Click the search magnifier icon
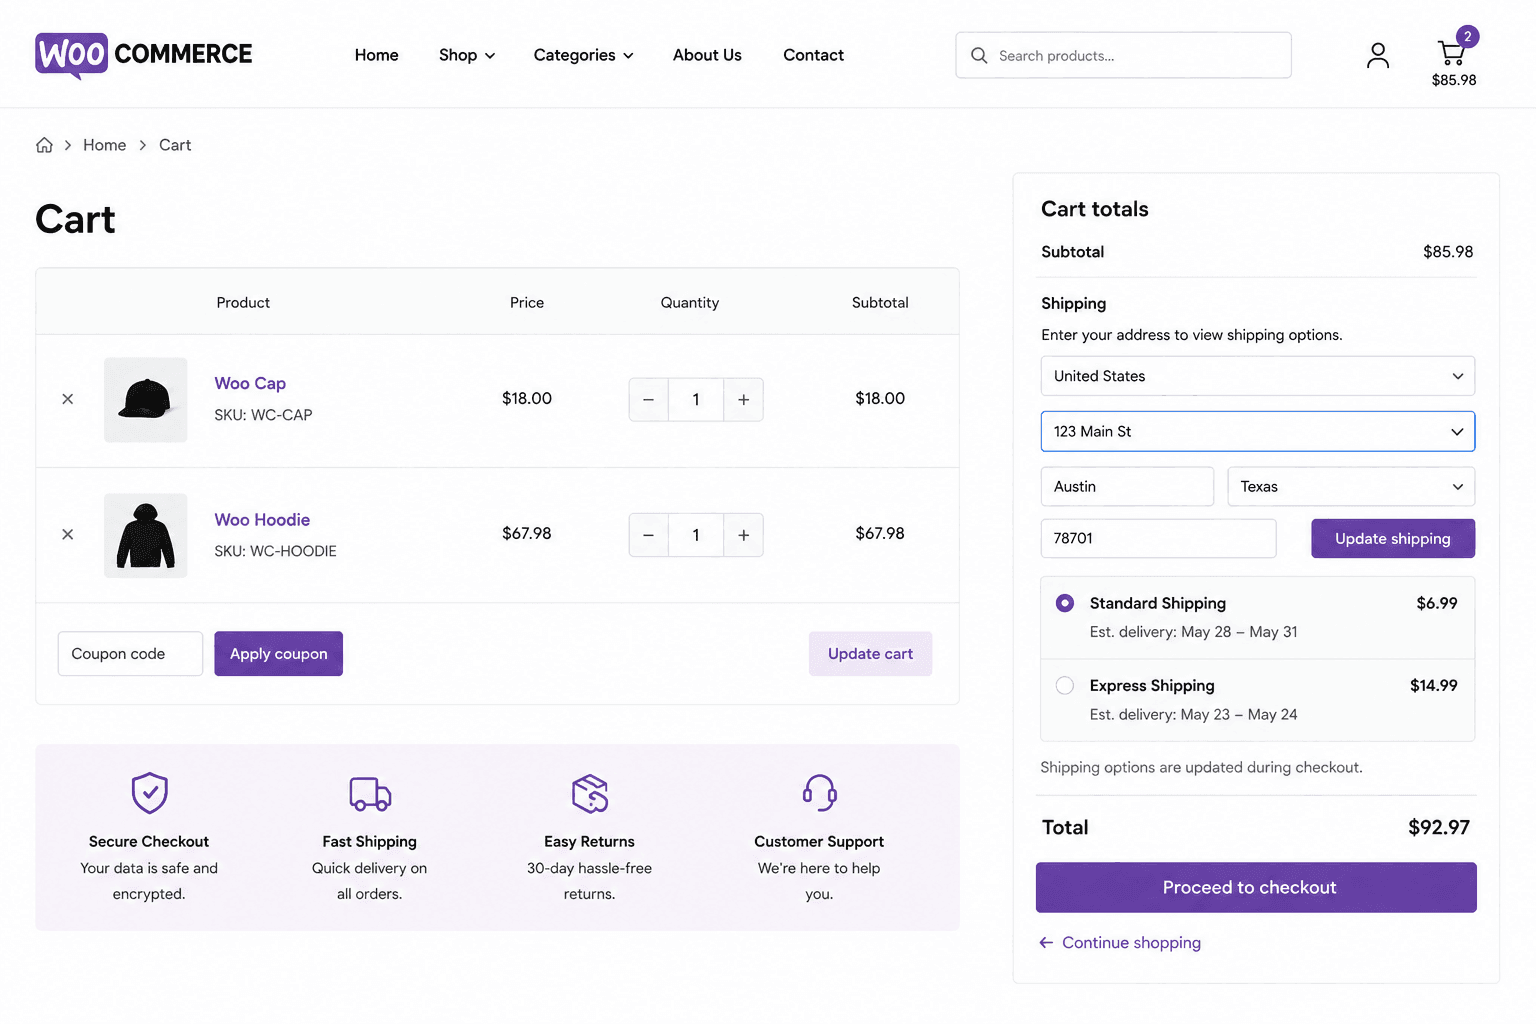1536x1024 pixels. tap(979, 56)
